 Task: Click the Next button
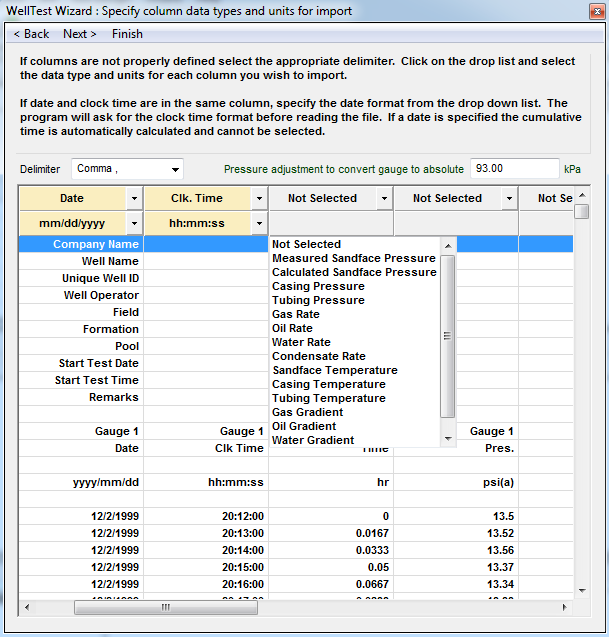point(80,34)
